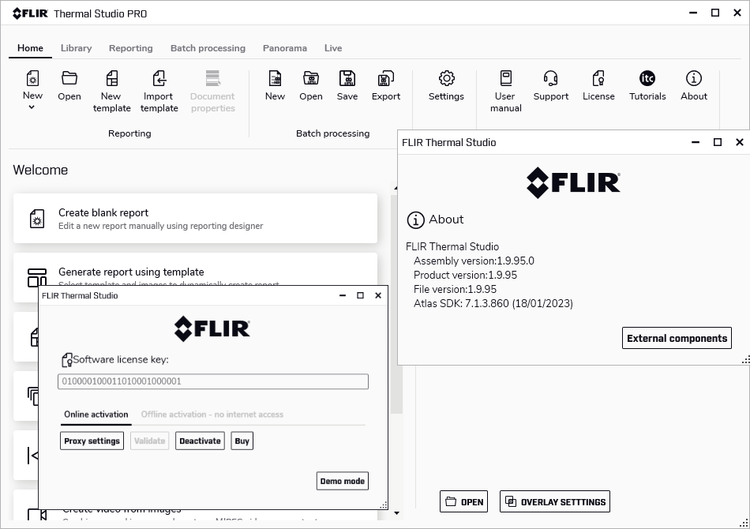Open a report via Reporting Open icon
Screen dimensions: 750x529
pos(69,78)
